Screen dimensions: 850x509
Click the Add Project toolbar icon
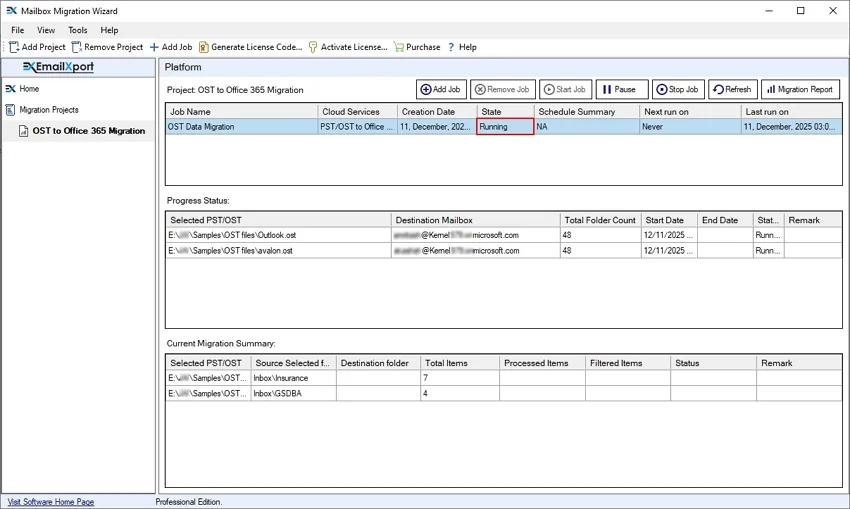coord(14,47)
